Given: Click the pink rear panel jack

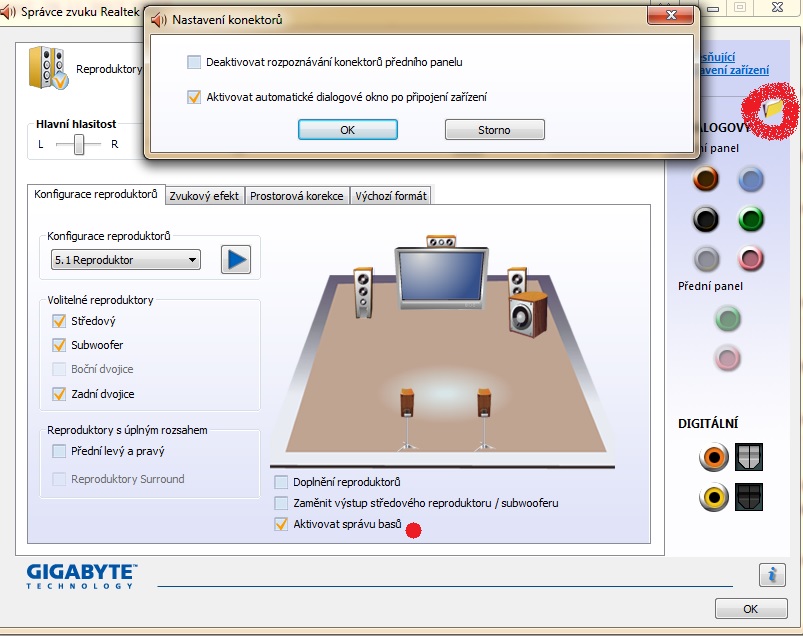Looking at the screenshot, I should click(751, 259).
